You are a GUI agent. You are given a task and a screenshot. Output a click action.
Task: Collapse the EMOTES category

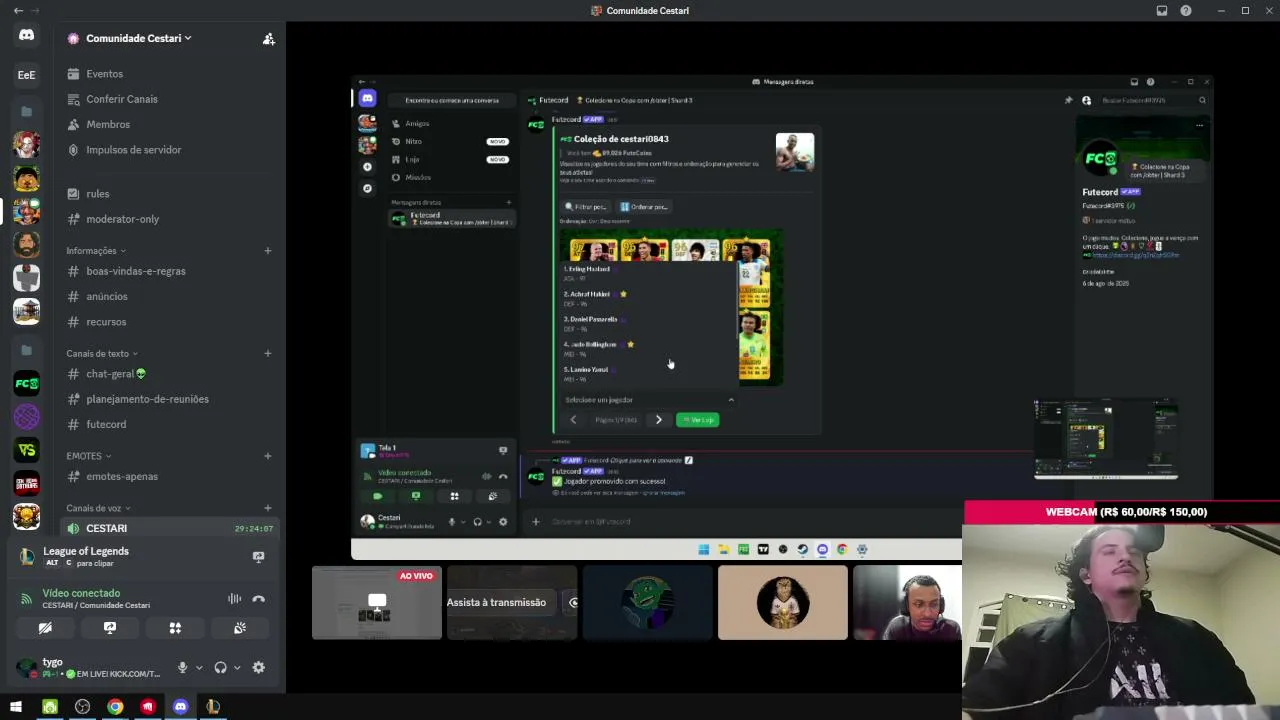tap(90, 456)
